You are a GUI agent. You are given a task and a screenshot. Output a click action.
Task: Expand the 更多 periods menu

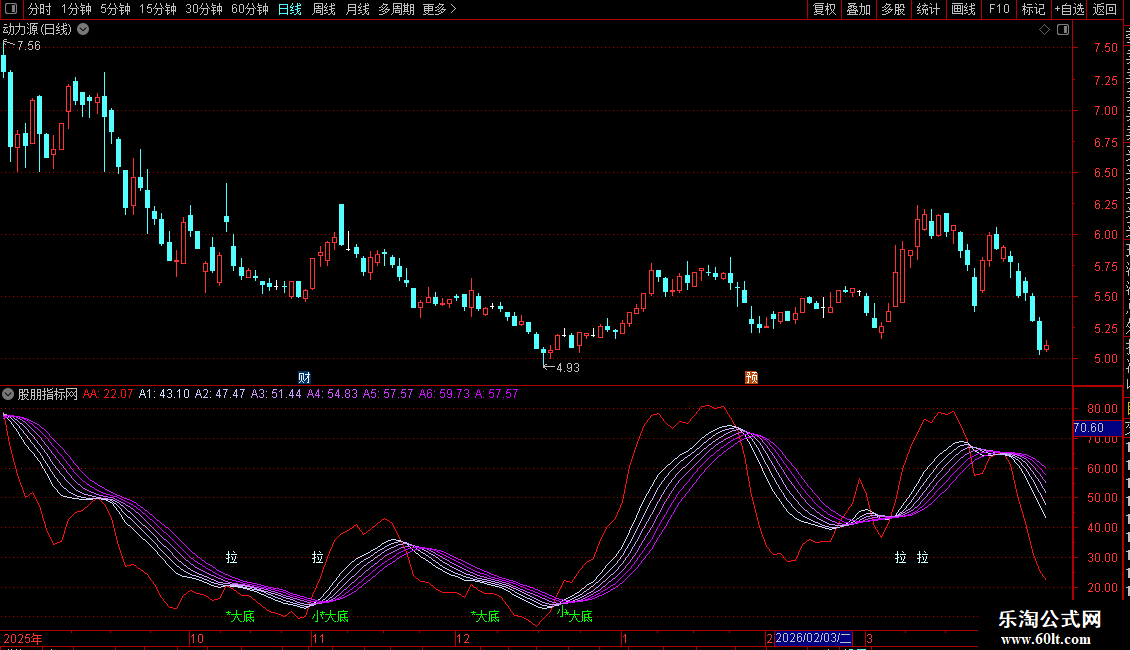tap(439, 9)
